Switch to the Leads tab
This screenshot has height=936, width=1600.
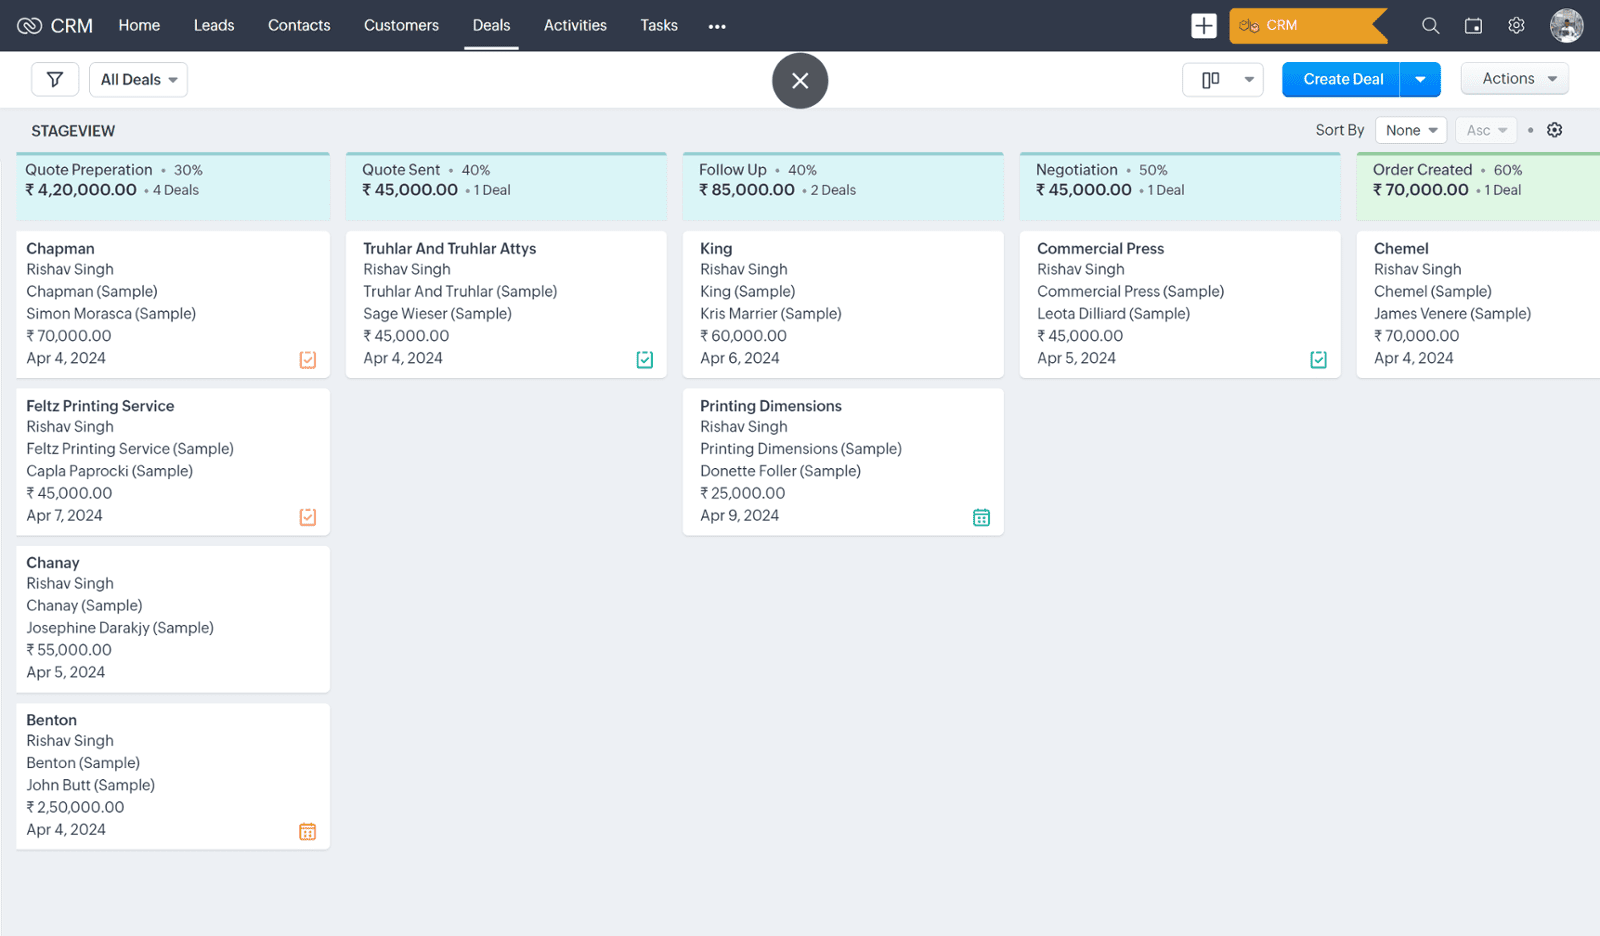[x=214, y=26]
